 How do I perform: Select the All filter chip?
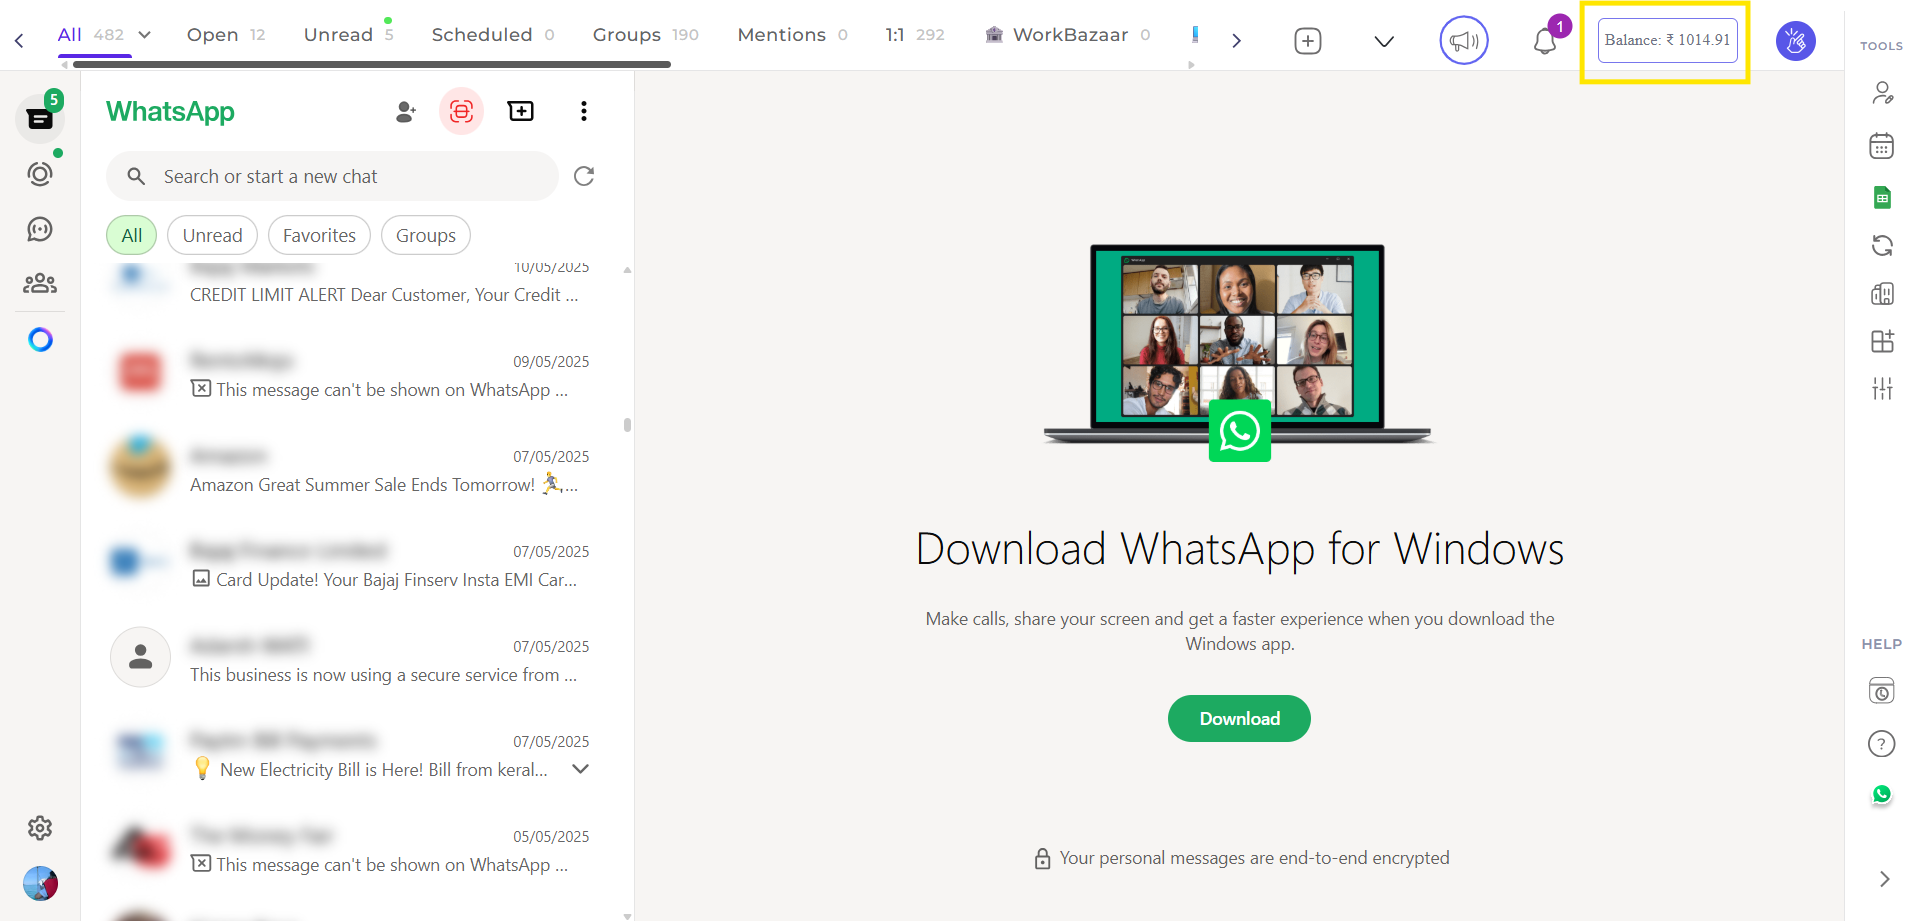point(132,235)
